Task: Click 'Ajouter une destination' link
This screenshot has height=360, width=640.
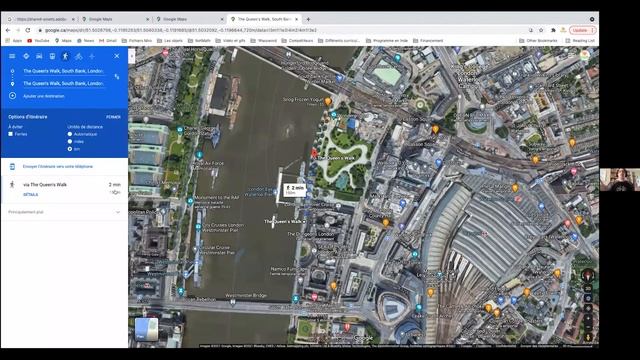Action: (44, 96)
